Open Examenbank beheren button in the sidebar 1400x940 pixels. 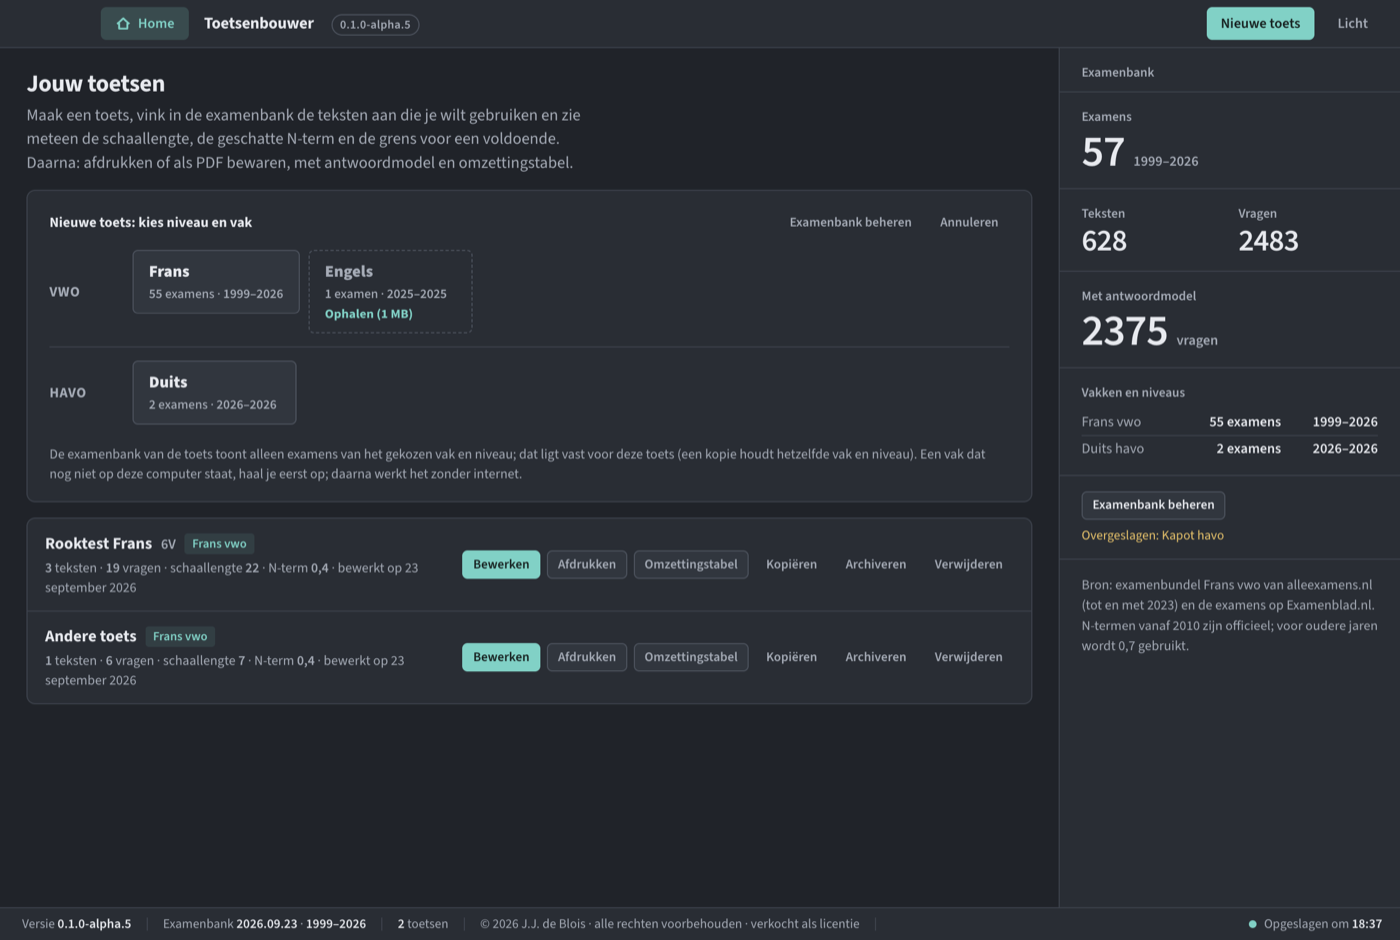(1153, 505)
